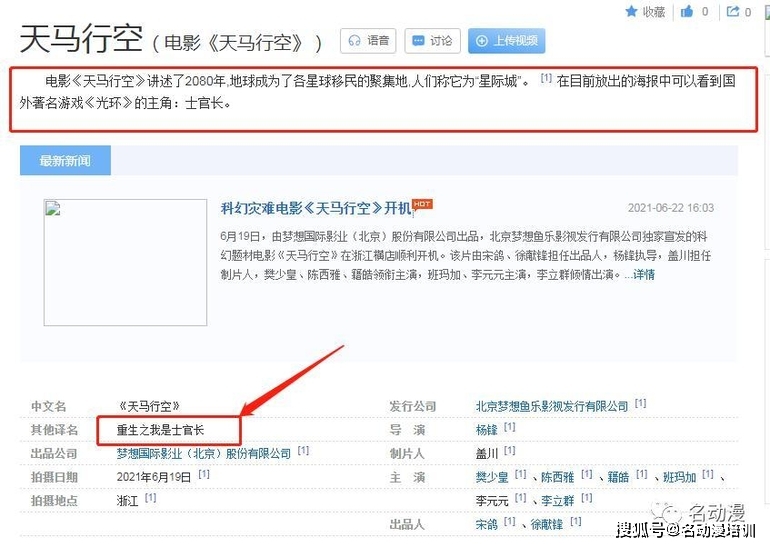
Task: Open director 杨锋 link
Action: point(486,430)
